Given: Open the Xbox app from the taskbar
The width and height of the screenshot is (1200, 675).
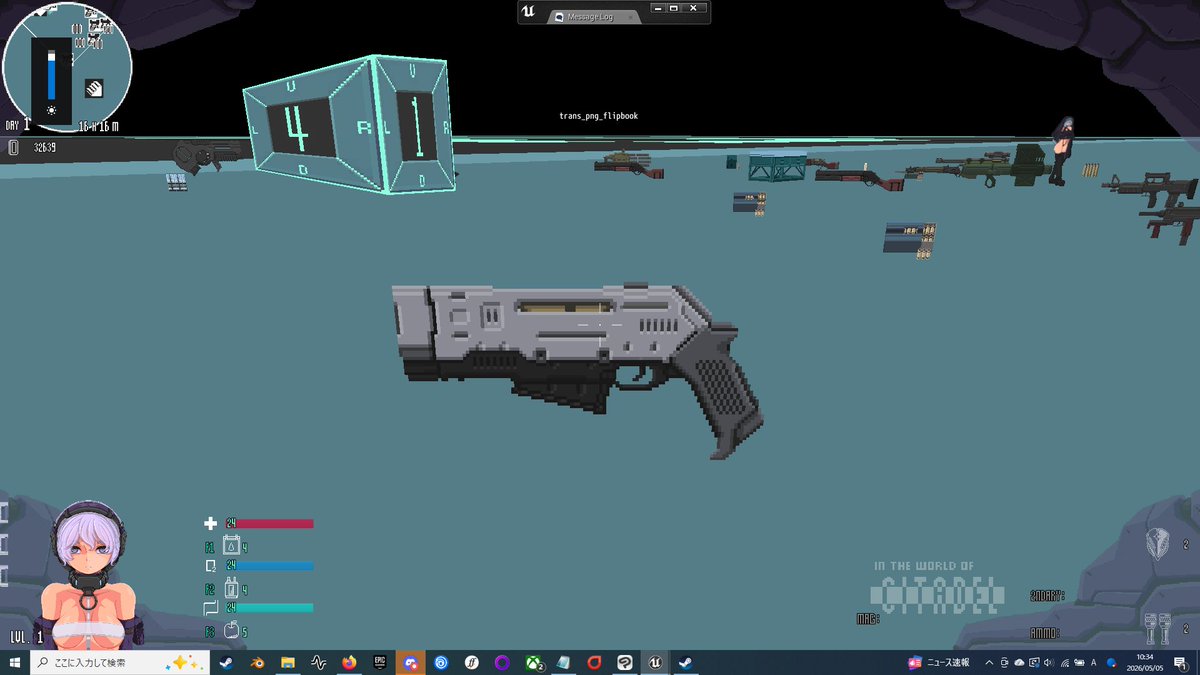Looking at the screenshot, I should tap(534, 662).
